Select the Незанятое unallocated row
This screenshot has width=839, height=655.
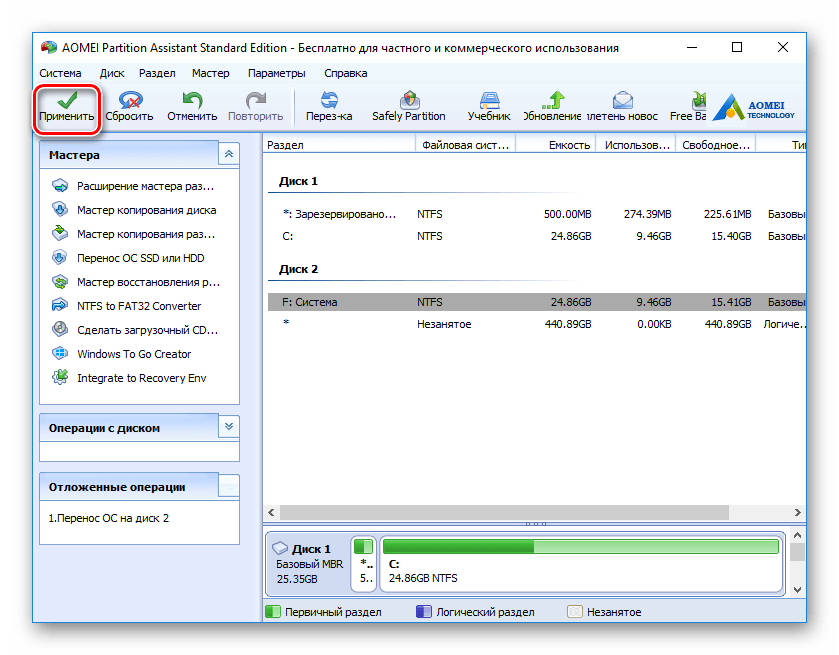537,324
